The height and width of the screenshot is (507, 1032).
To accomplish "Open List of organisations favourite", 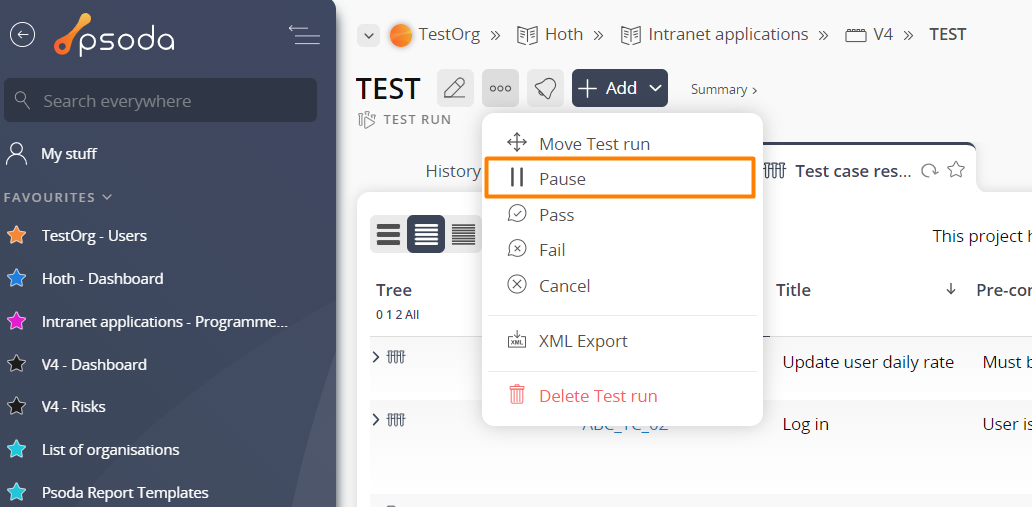I will [x=111, y=450].
